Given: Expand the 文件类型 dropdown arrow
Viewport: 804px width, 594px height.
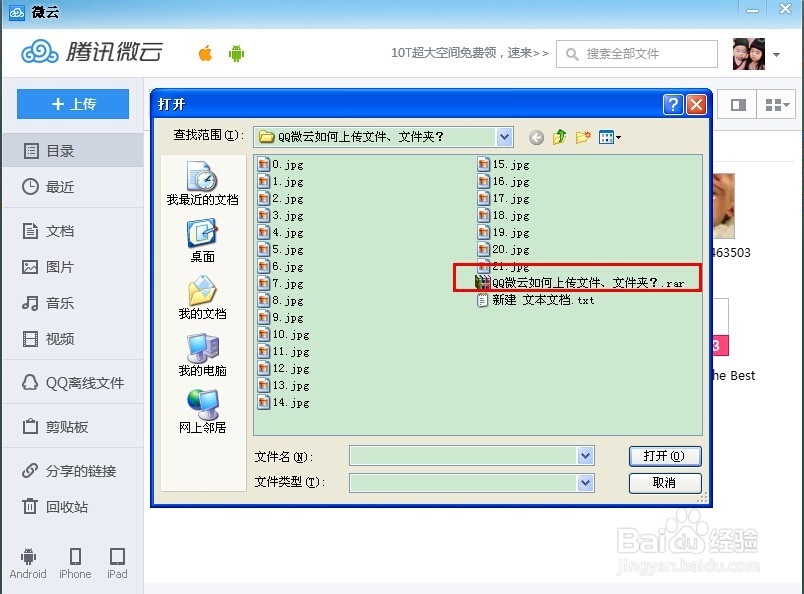Looking at the screenshot, I should point(586,482).
